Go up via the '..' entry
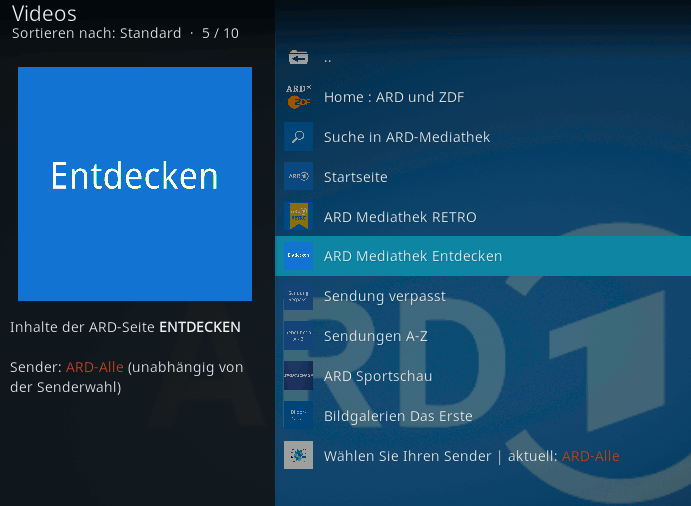Image resolution: width=691 pixels, height=506 pixels. (483, 57)
